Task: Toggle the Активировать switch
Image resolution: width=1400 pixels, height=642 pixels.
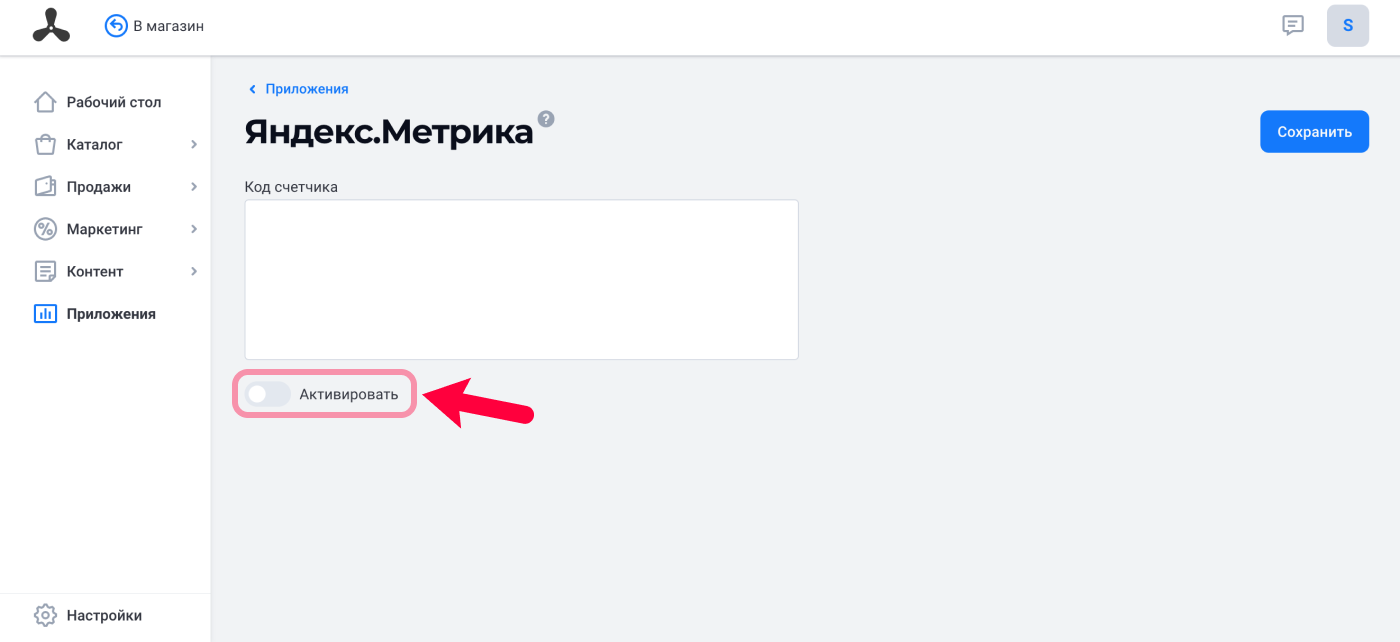Action: pos(268,394)
